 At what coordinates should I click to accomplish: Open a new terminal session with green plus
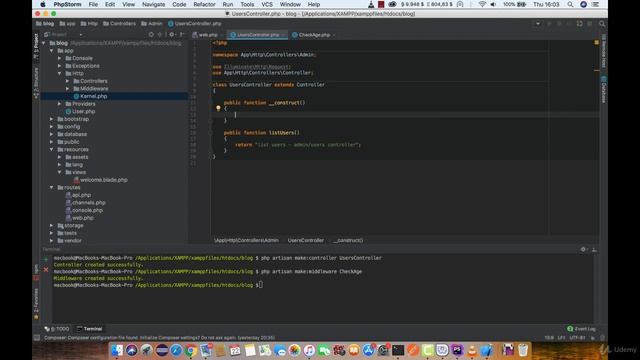point(46,260)
